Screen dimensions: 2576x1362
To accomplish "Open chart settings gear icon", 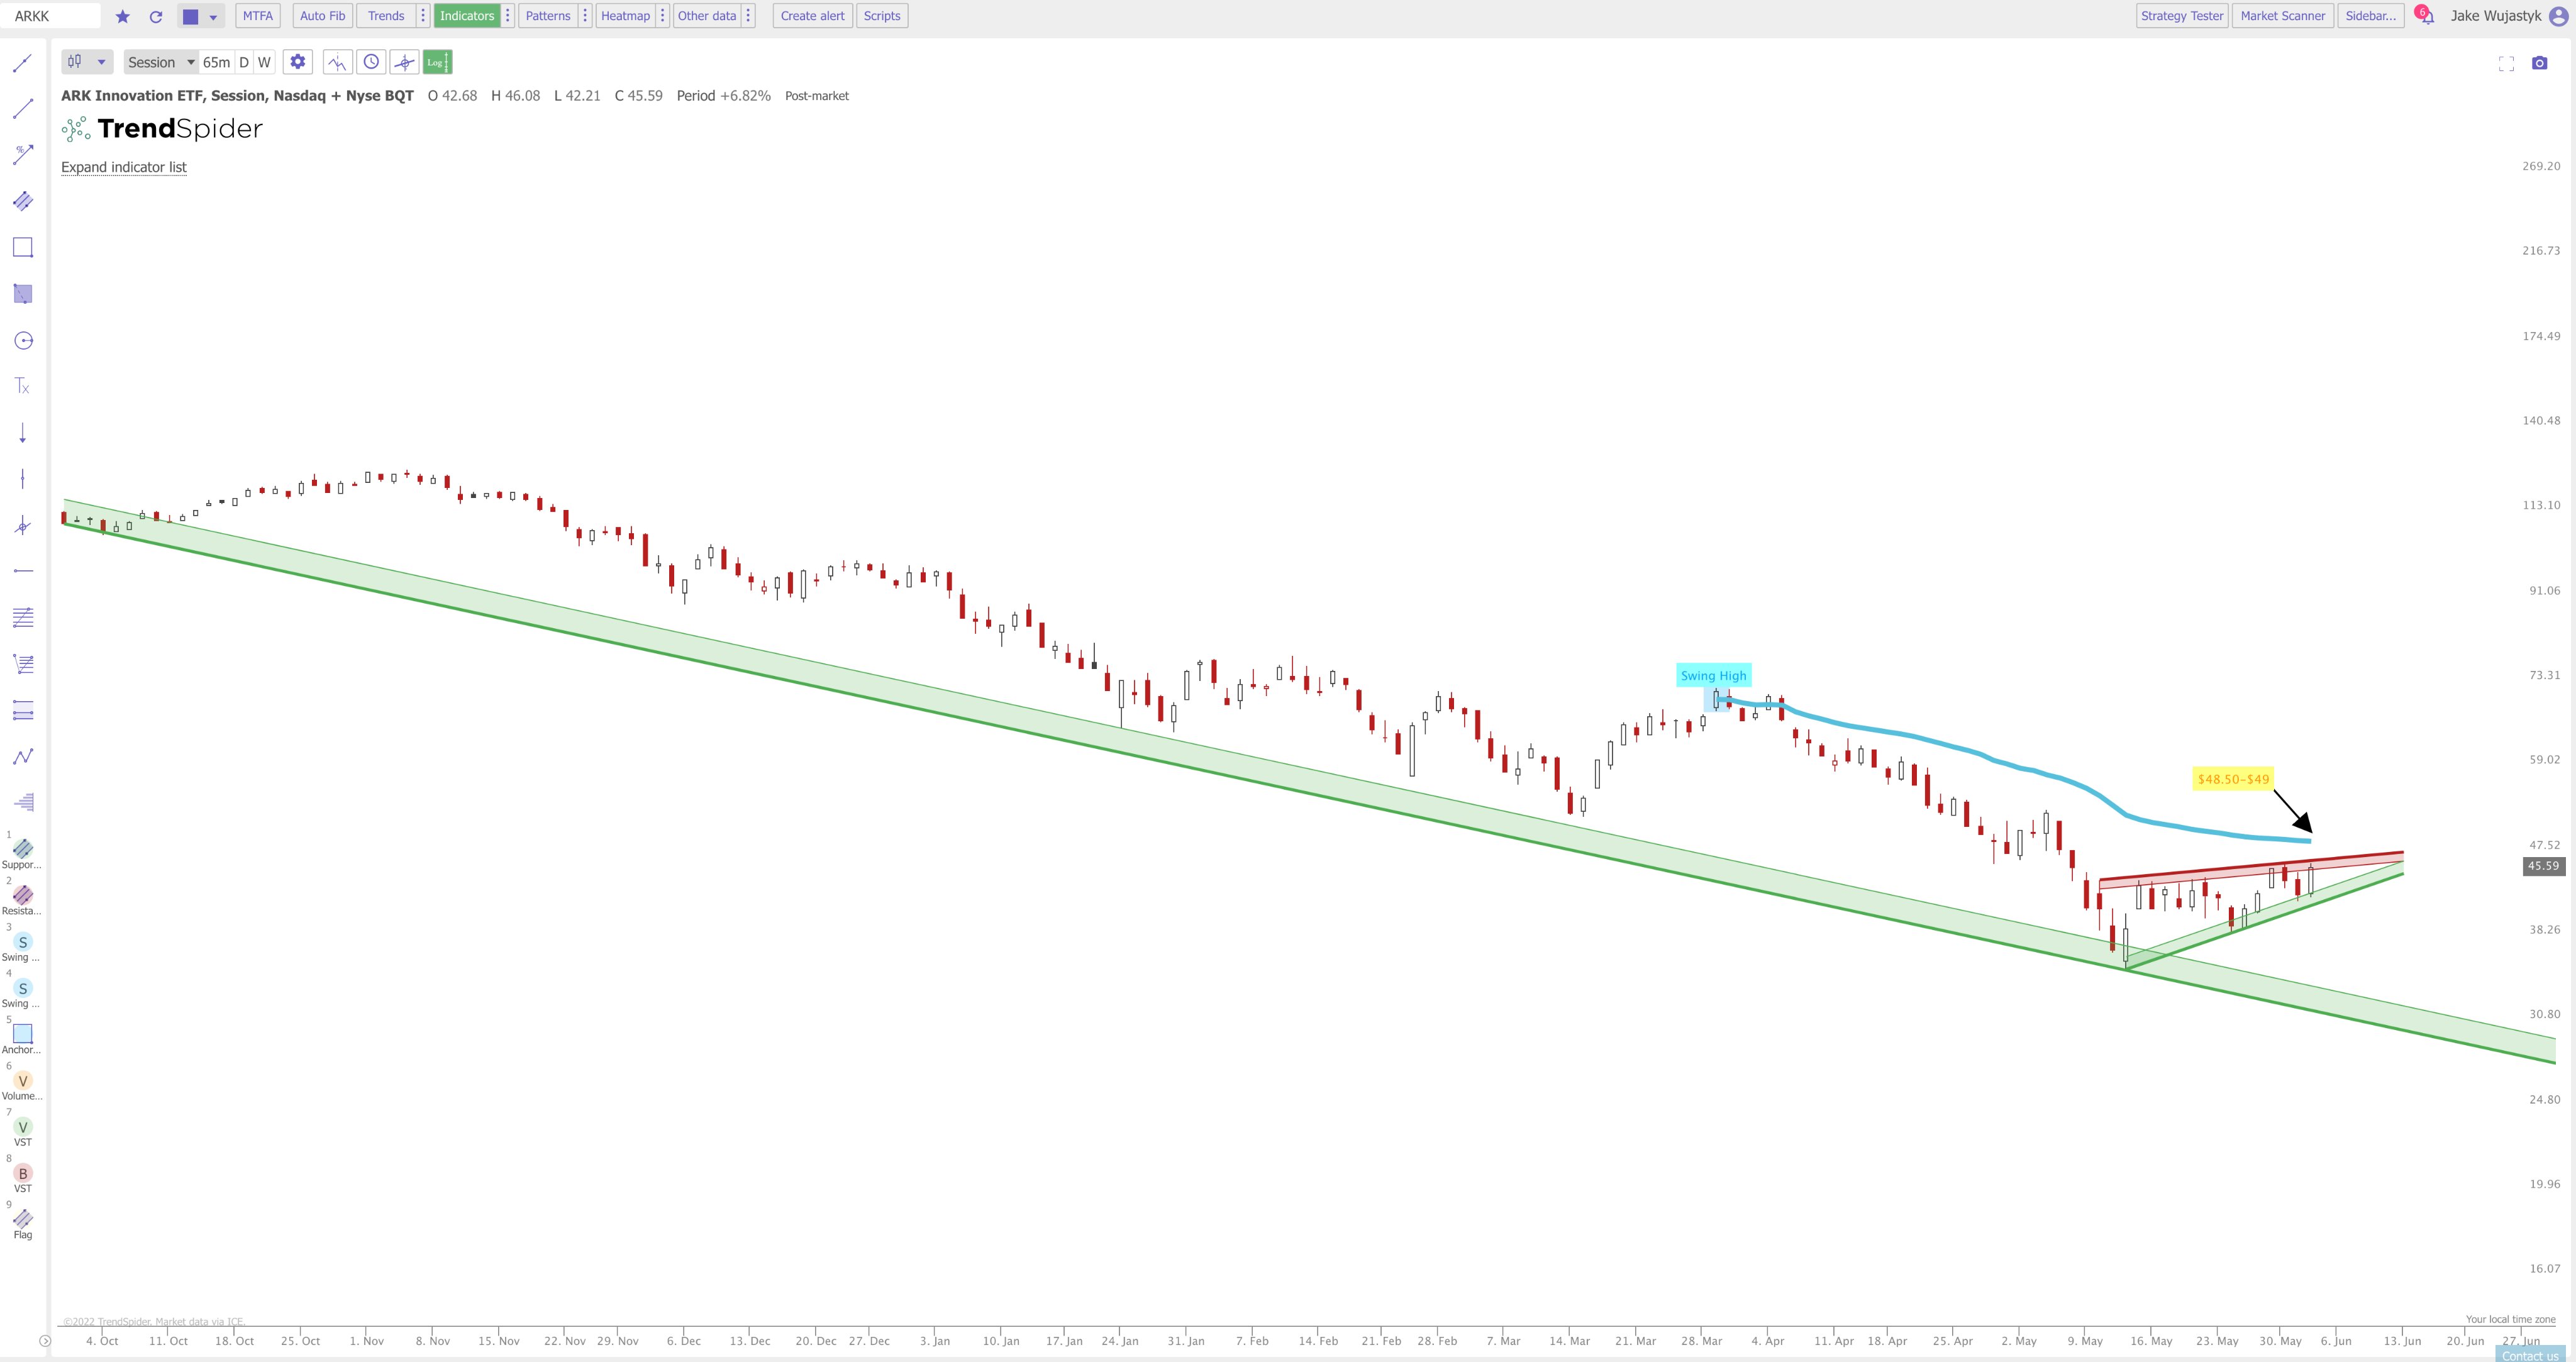I will tap(297, 62).
